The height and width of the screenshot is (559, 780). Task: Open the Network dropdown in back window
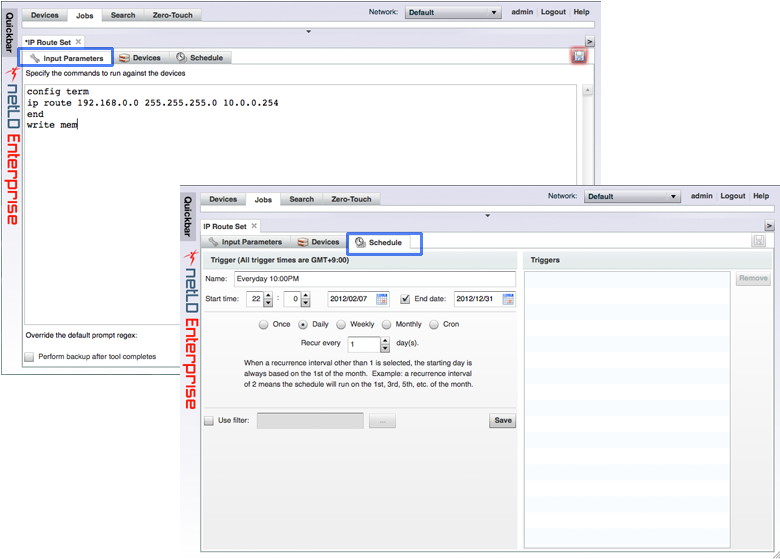(x=453, y=12)
